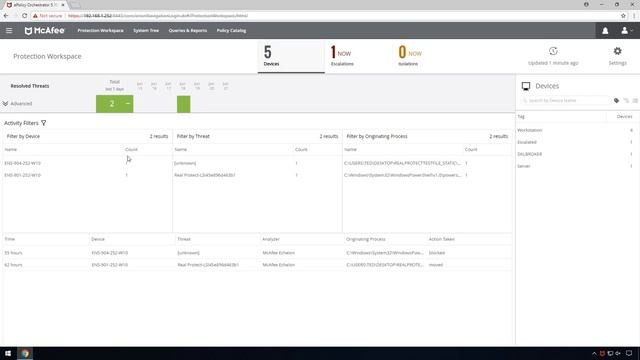Select the 55 hours event row
Viewport: 640px width, 360px height.
257,253
